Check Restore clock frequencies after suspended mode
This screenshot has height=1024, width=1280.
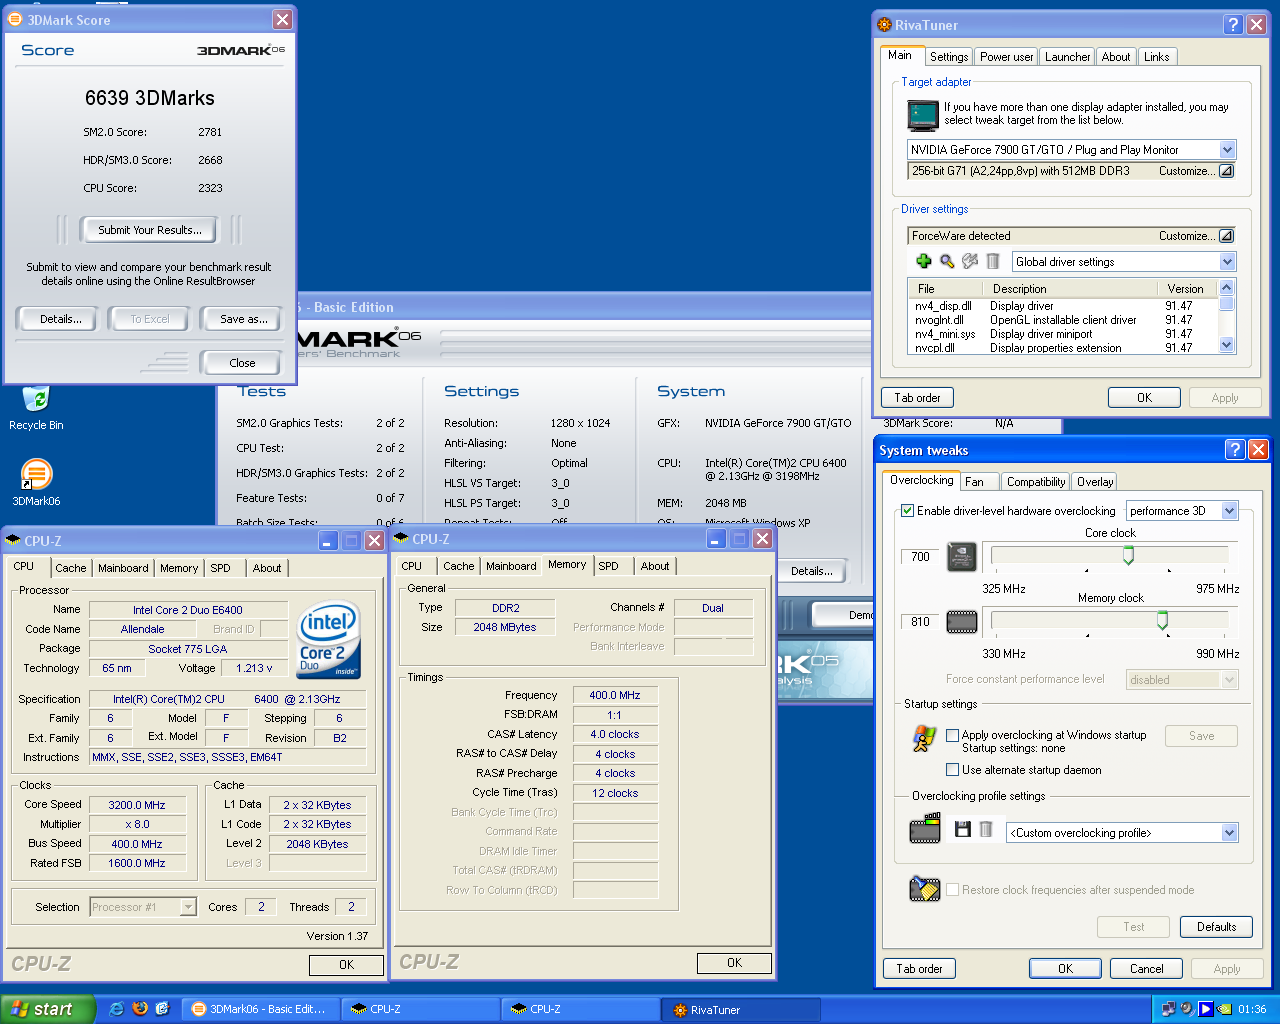(x=953, y=890)
